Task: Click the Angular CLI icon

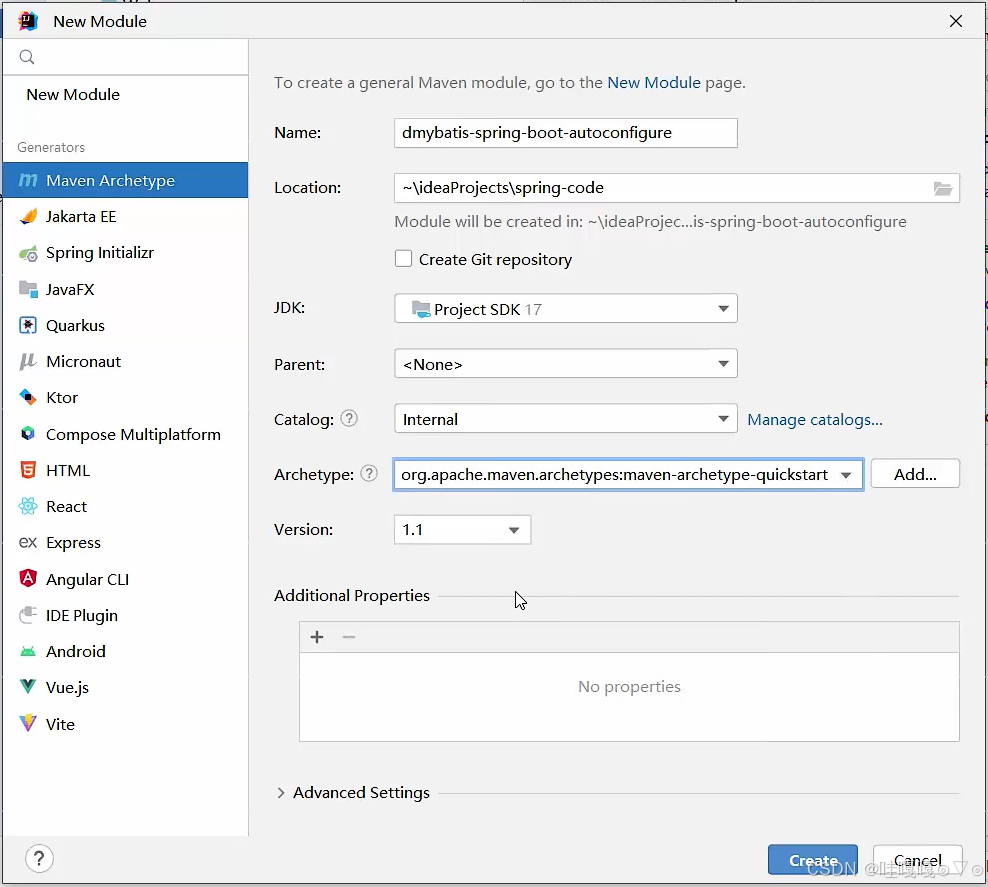Action: pyautogui.click(x=28, y=578)
